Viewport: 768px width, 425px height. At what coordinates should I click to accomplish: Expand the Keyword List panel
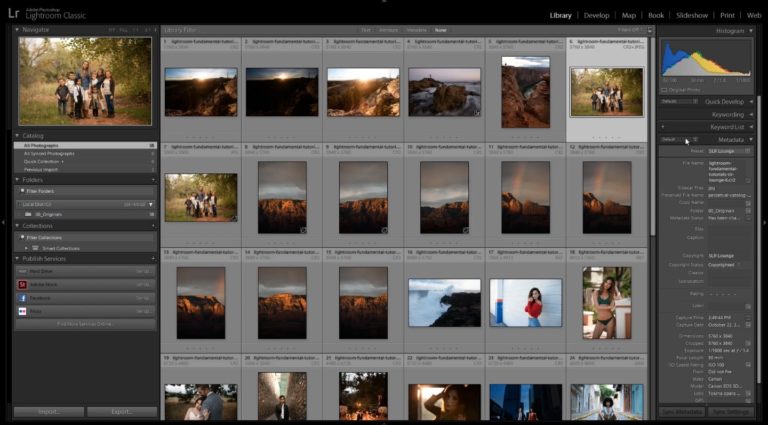pos(751,127)
